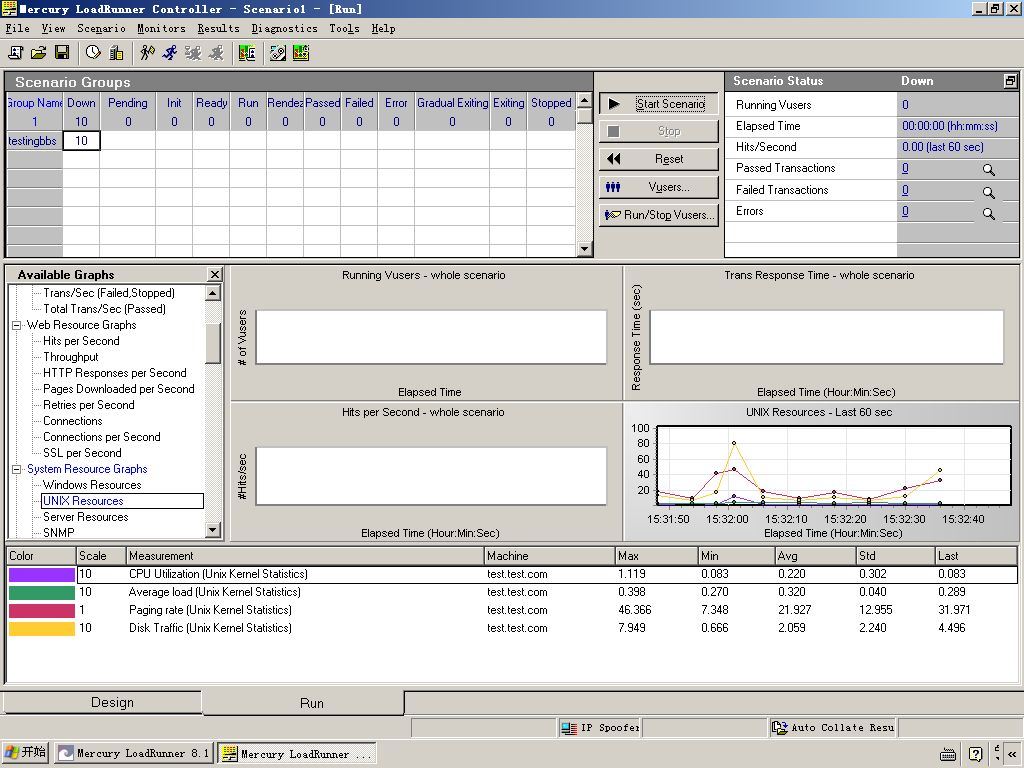Close the Available Graphs panel
This screenshot has width=1024, height=768.
point(215,274)
